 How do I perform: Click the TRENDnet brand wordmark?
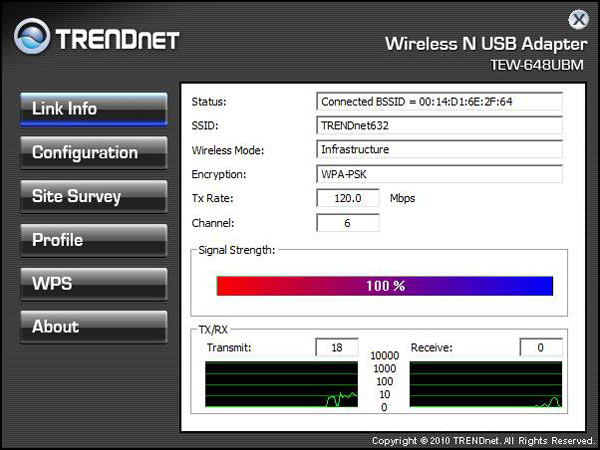(117, 39)
